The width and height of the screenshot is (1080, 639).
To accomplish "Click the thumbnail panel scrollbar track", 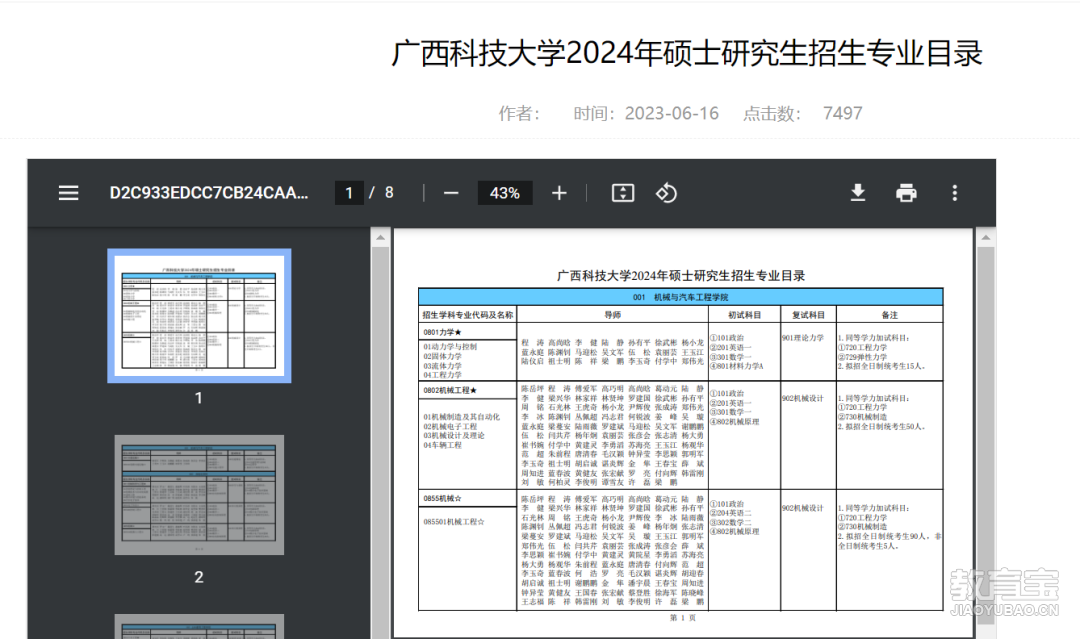I will coord(380,441).
